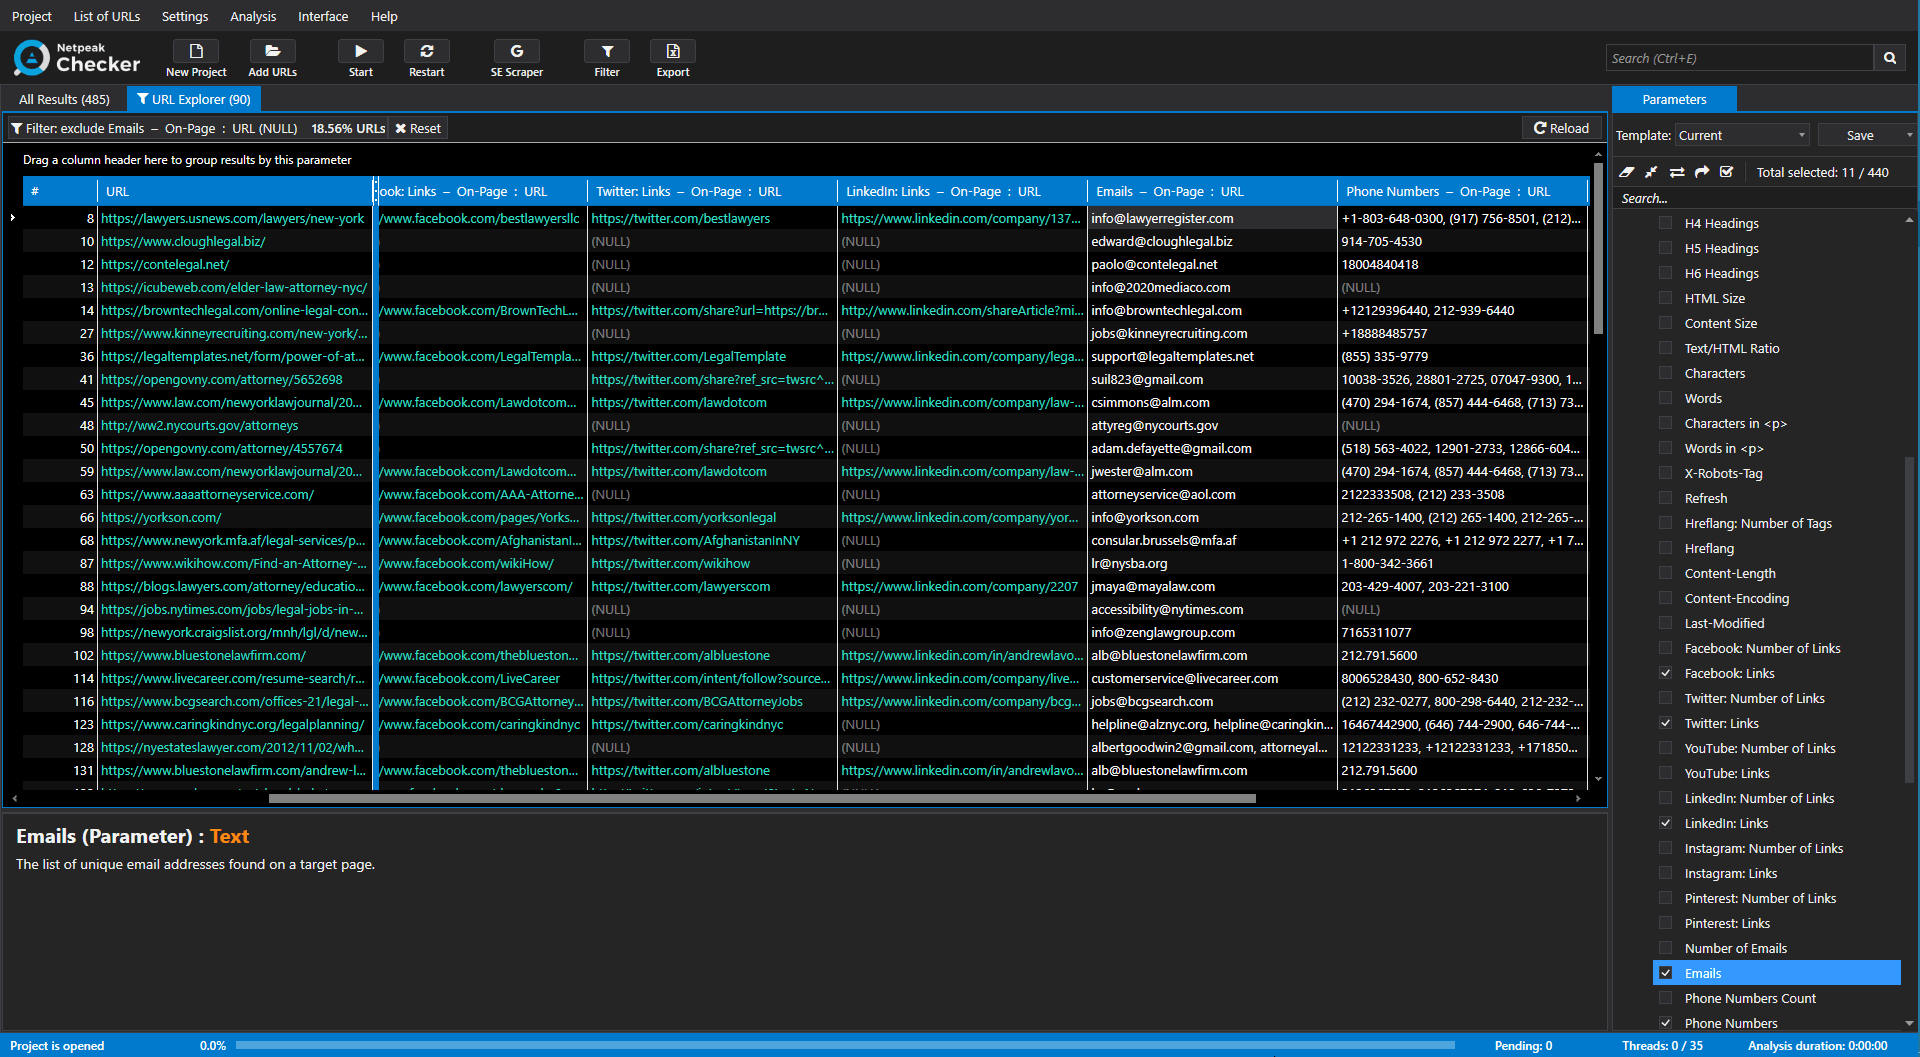1920x1057 pixels.
Task: Open the Settings menu
Action: point(185,16)
